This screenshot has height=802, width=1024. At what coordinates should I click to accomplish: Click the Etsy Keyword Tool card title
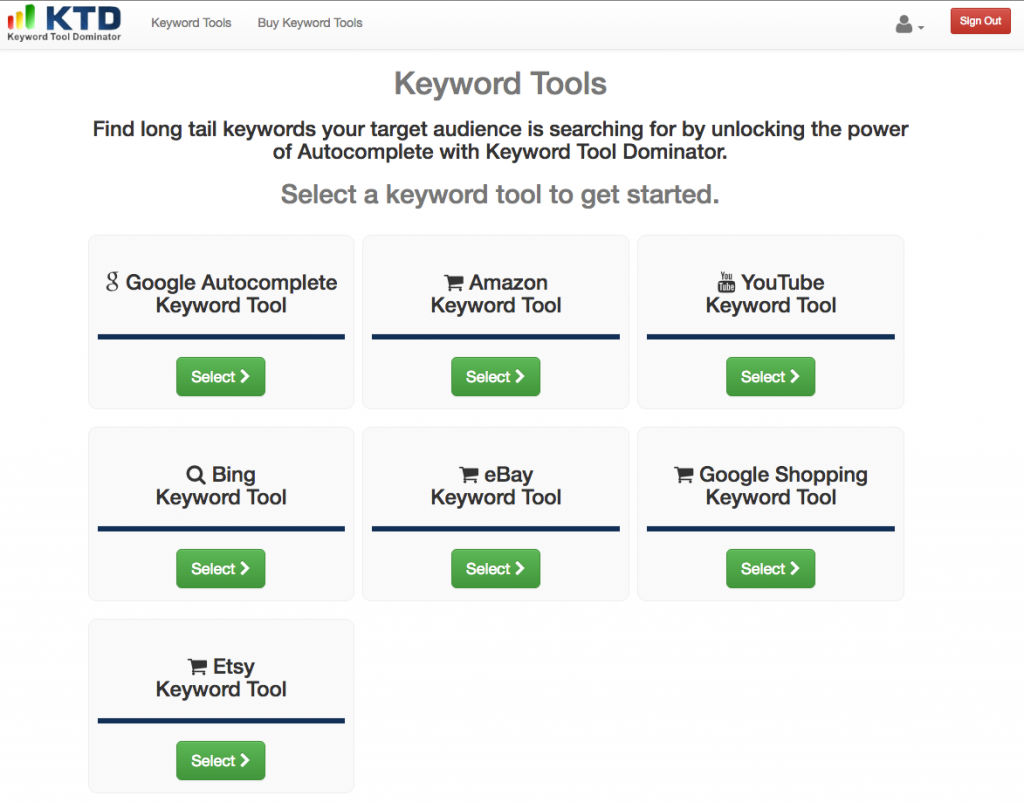[x=221, y=678]
